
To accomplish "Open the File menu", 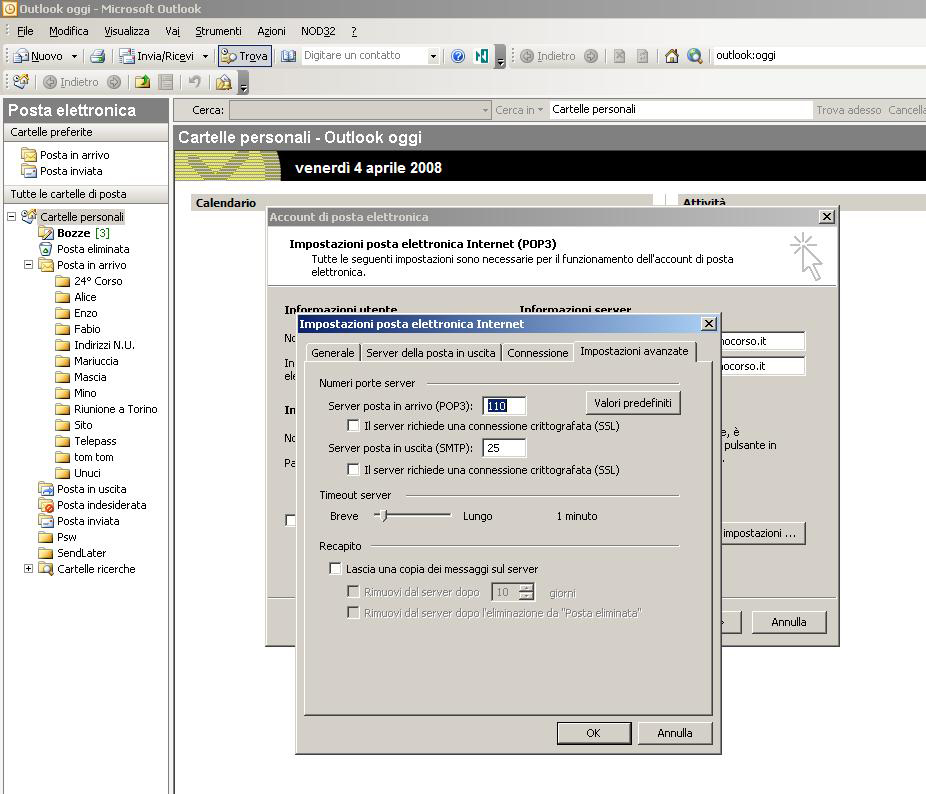I will [25, 31].
